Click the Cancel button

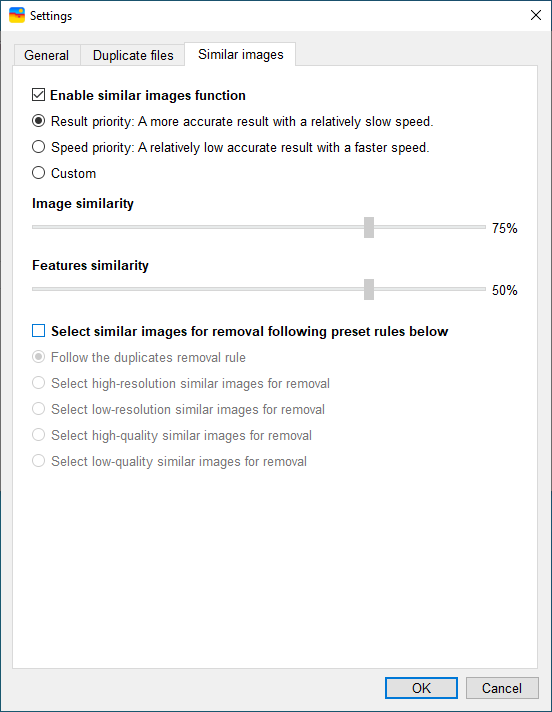pyautogui.click(x=502, y=688)
